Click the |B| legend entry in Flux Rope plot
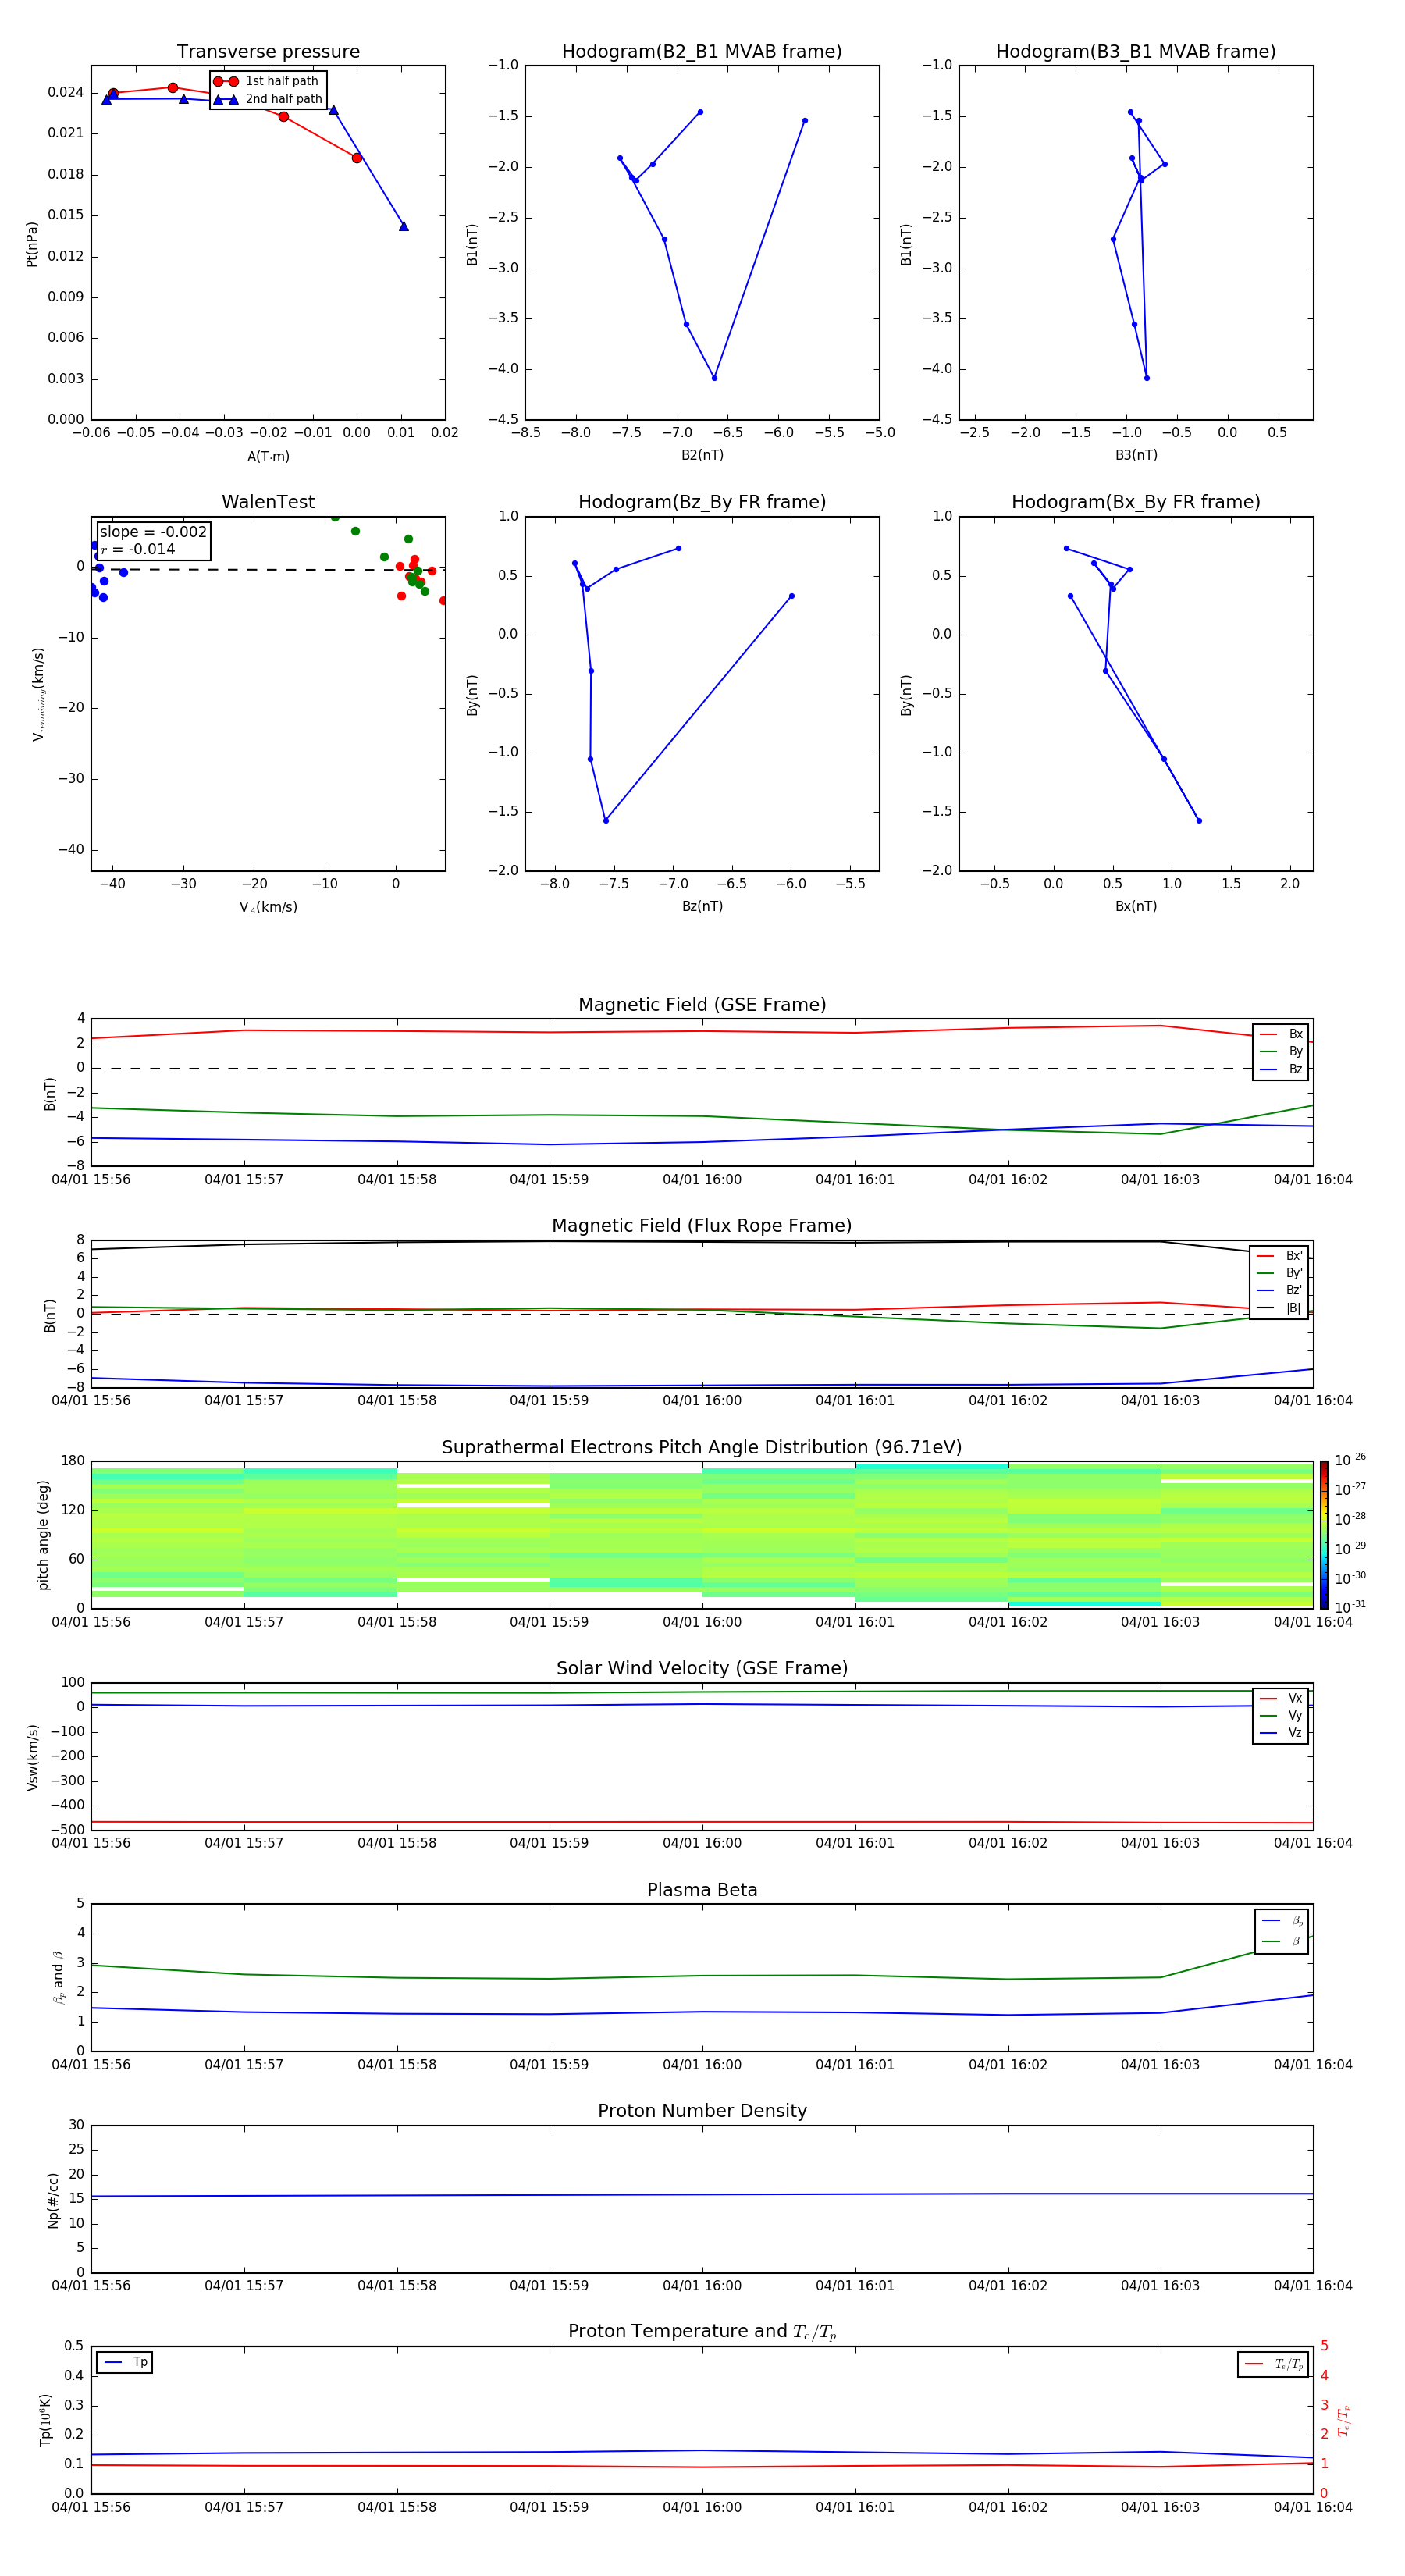The width and height of the screenshot is (1405, 2576). 1279,1308
